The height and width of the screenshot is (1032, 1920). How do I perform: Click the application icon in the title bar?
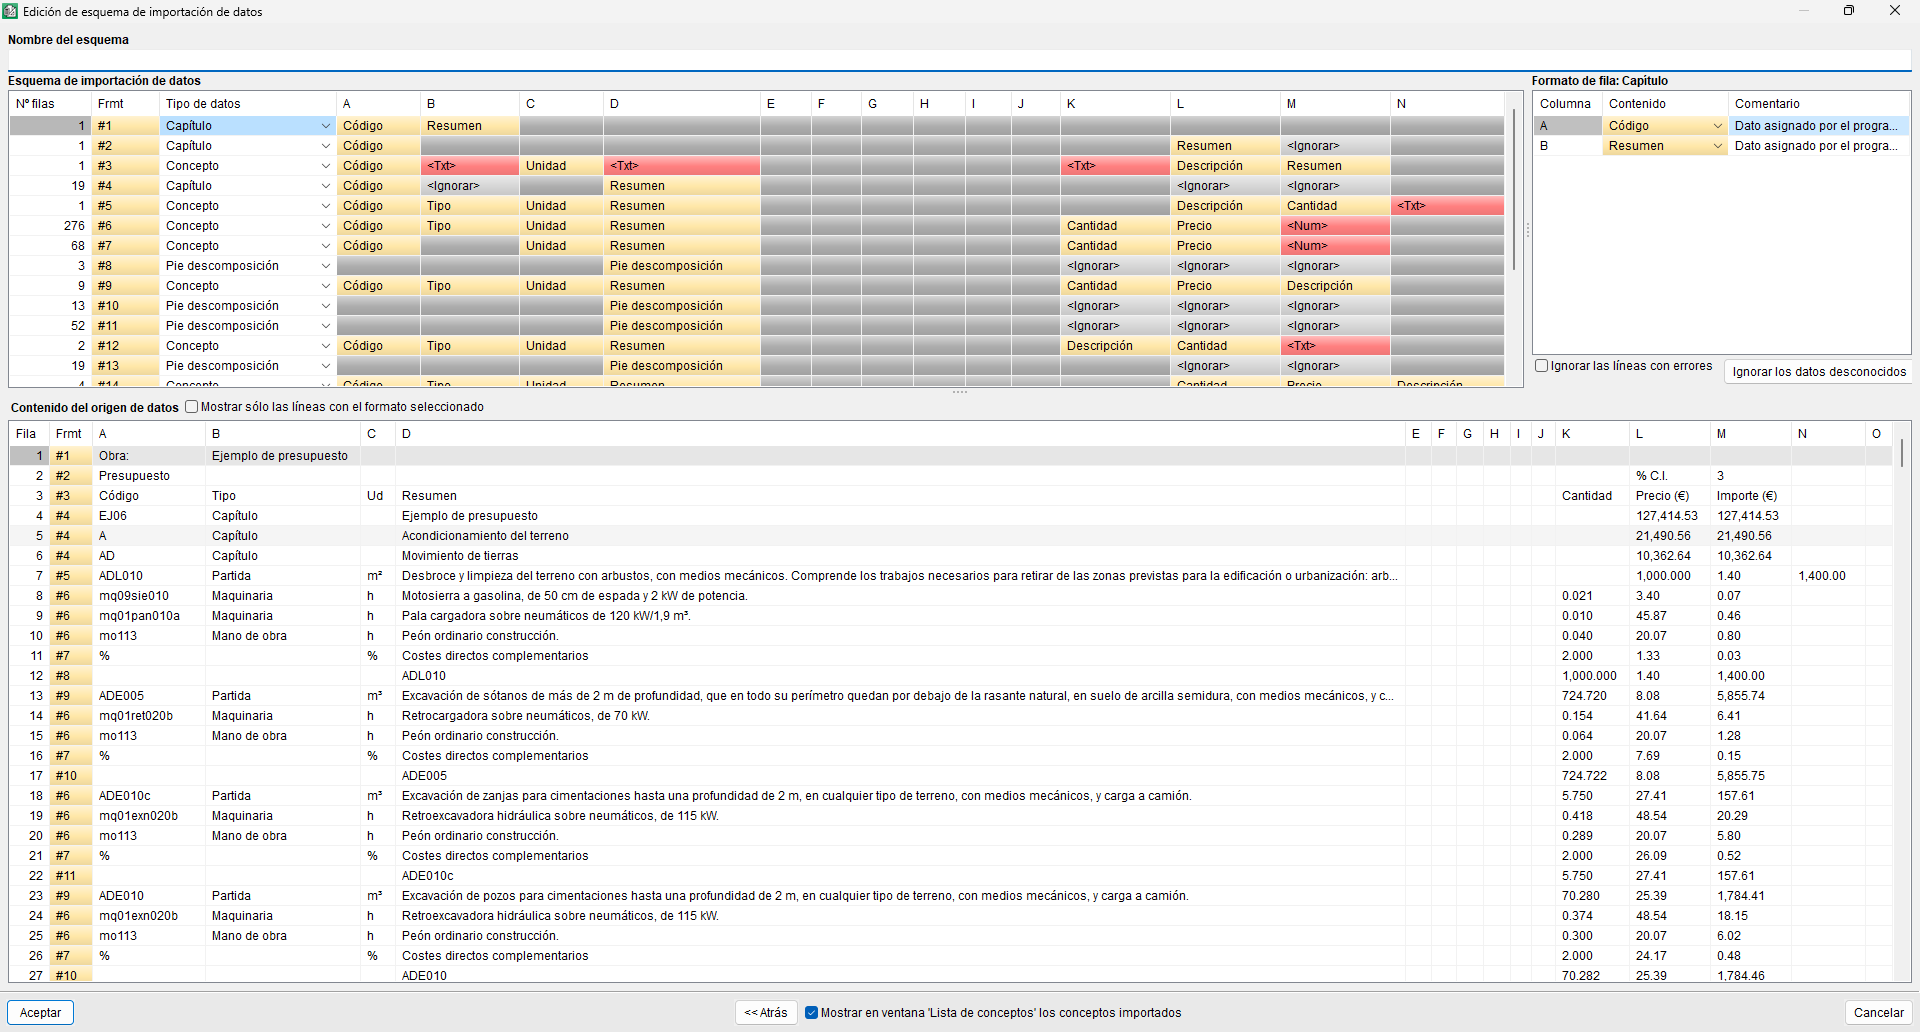click(11, 11)
